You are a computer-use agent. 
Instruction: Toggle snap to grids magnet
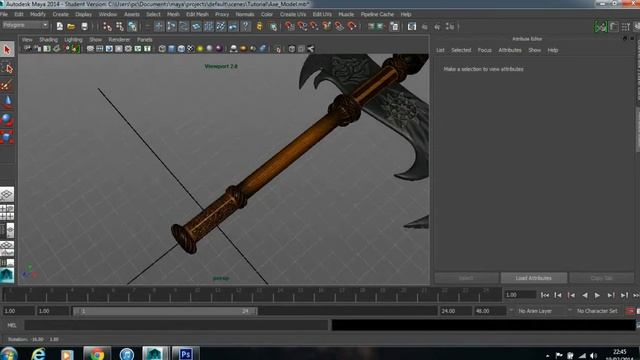coord(289,27)
